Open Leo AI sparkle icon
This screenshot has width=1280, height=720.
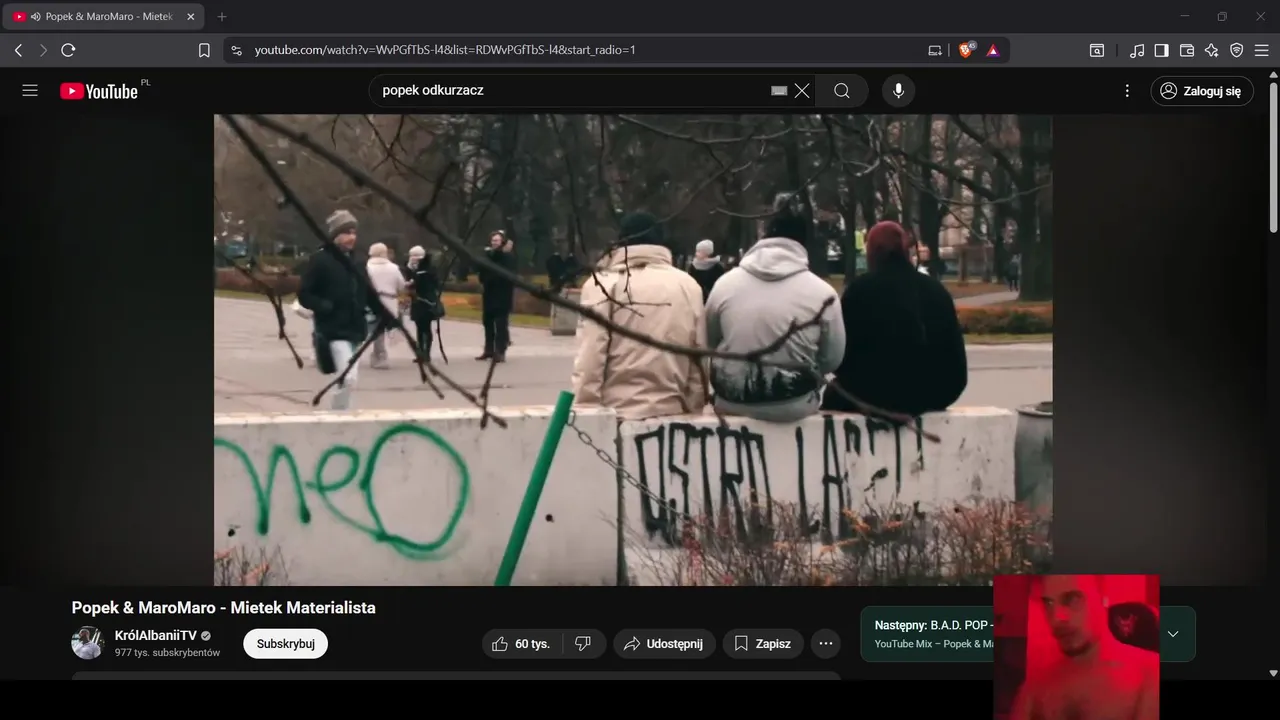coord(1212,50)
